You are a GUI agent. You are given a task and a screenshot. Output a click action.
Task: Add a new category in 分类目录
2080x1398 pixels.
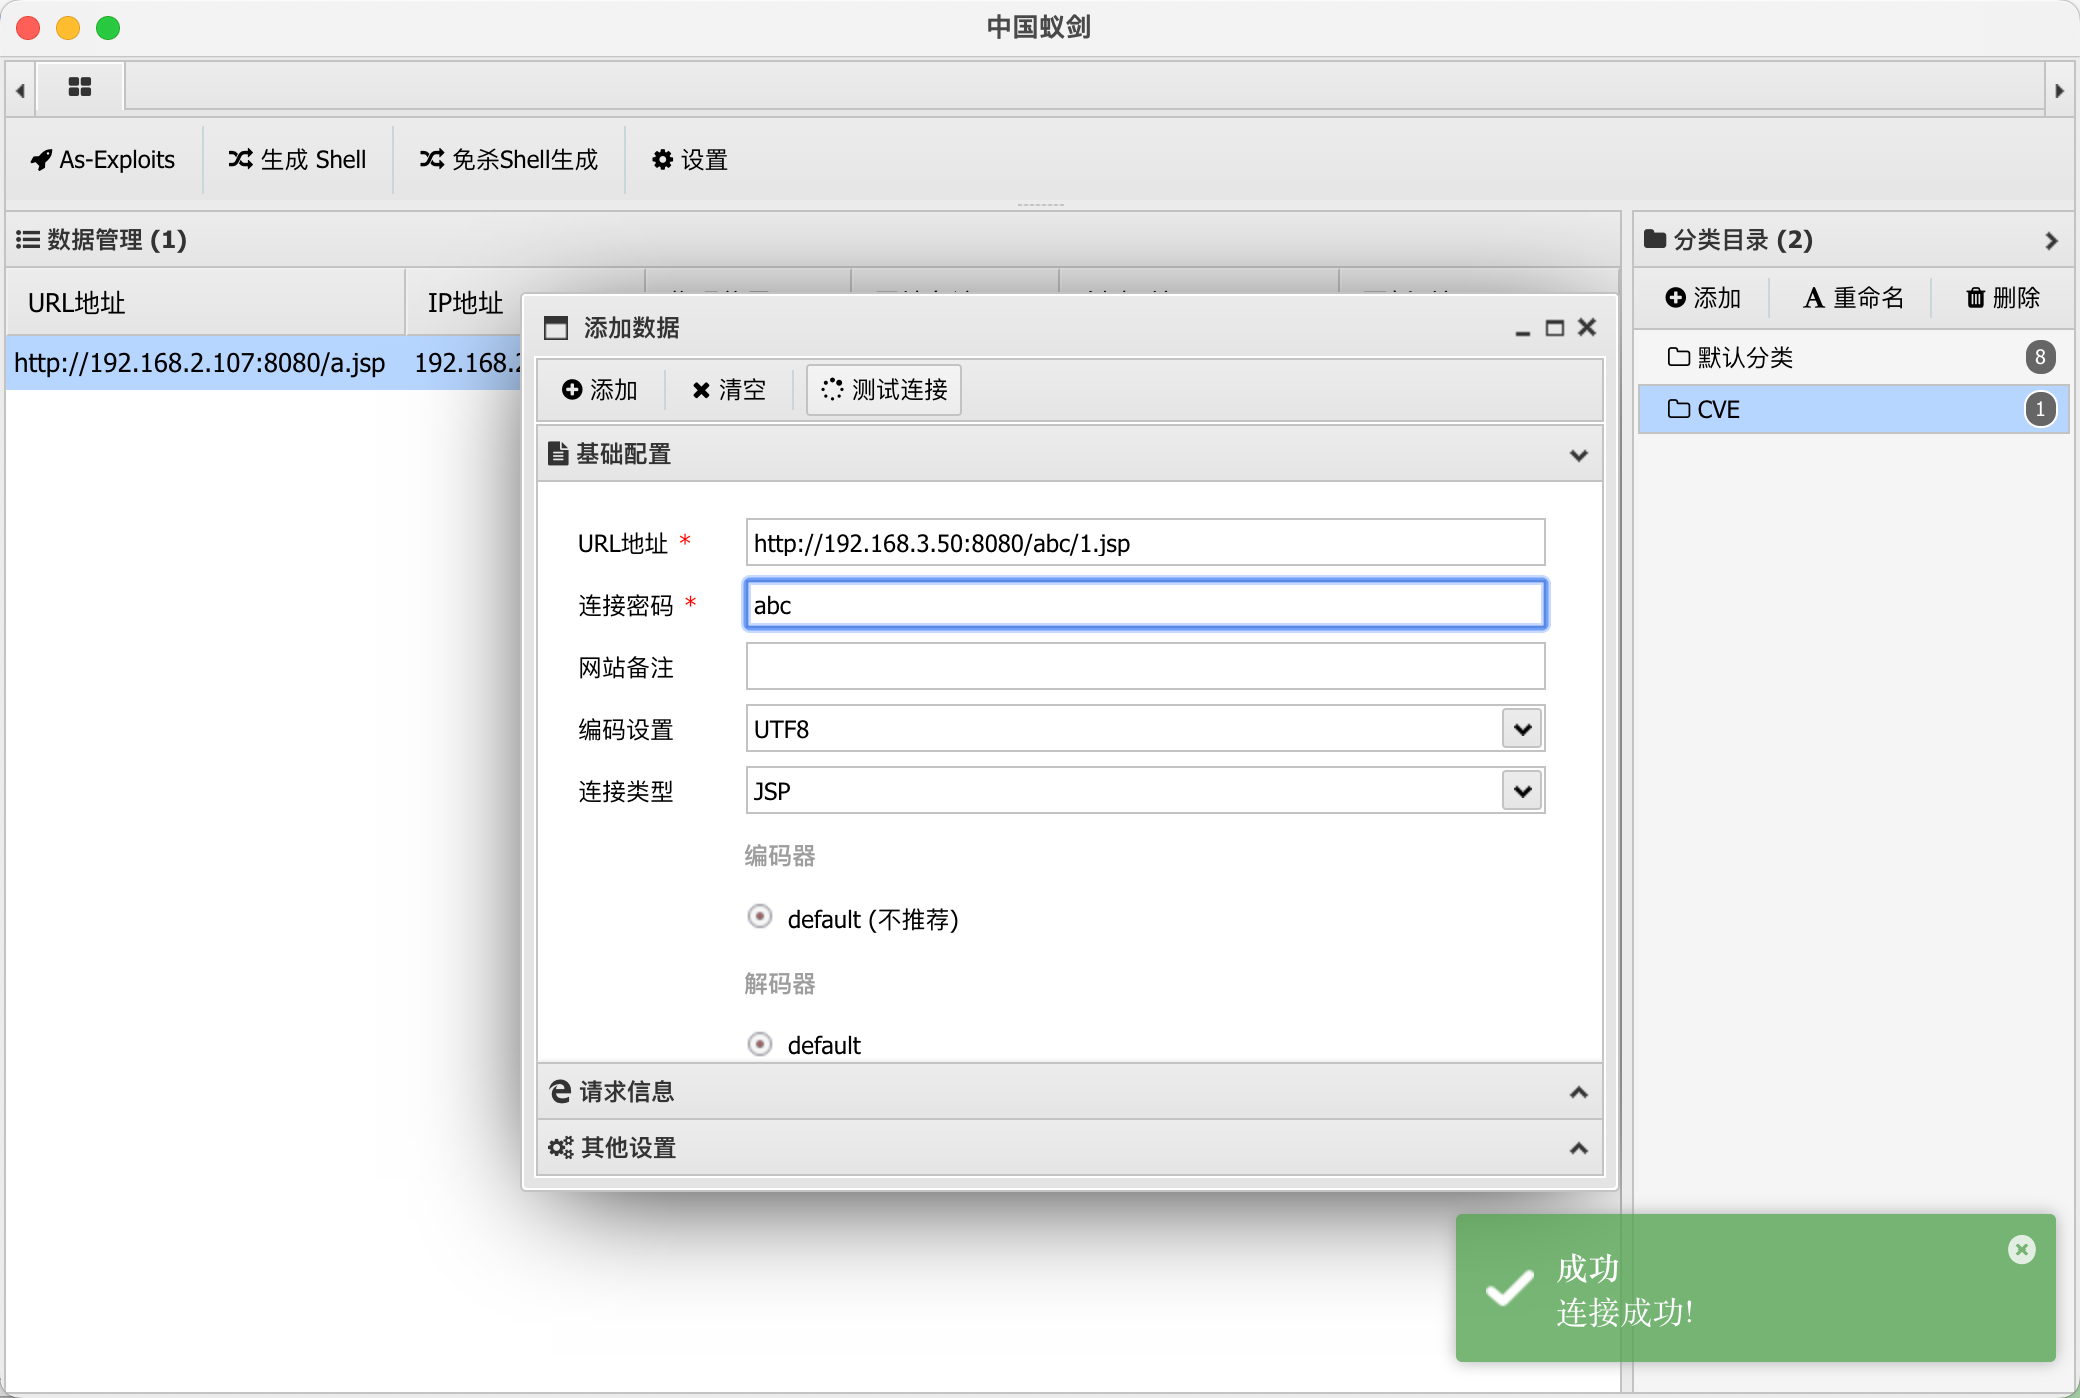[1703, 298]
